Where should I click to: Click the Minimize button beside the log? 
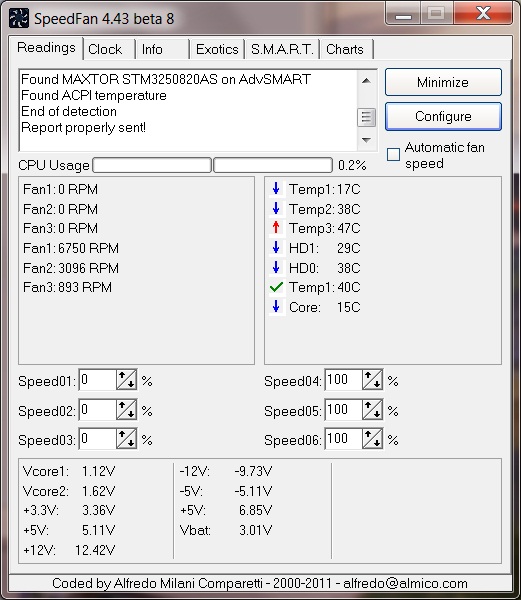443,82
